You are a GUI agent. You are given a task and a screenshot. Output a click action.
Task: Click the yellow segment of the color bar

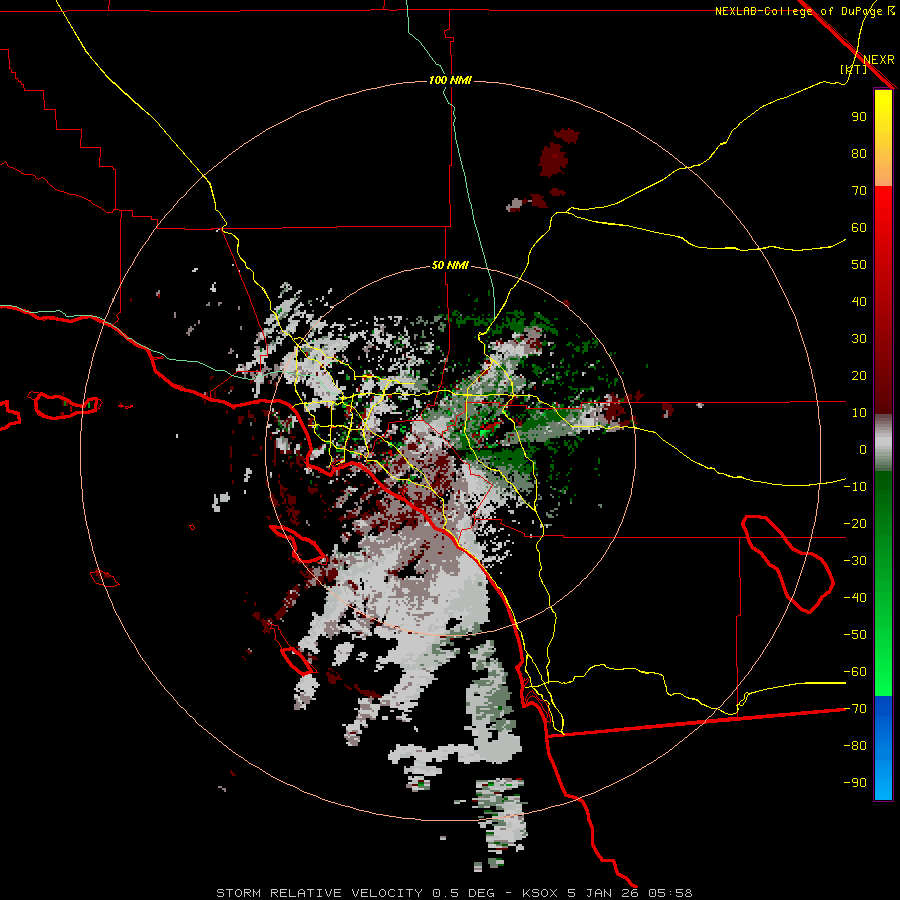883,138
